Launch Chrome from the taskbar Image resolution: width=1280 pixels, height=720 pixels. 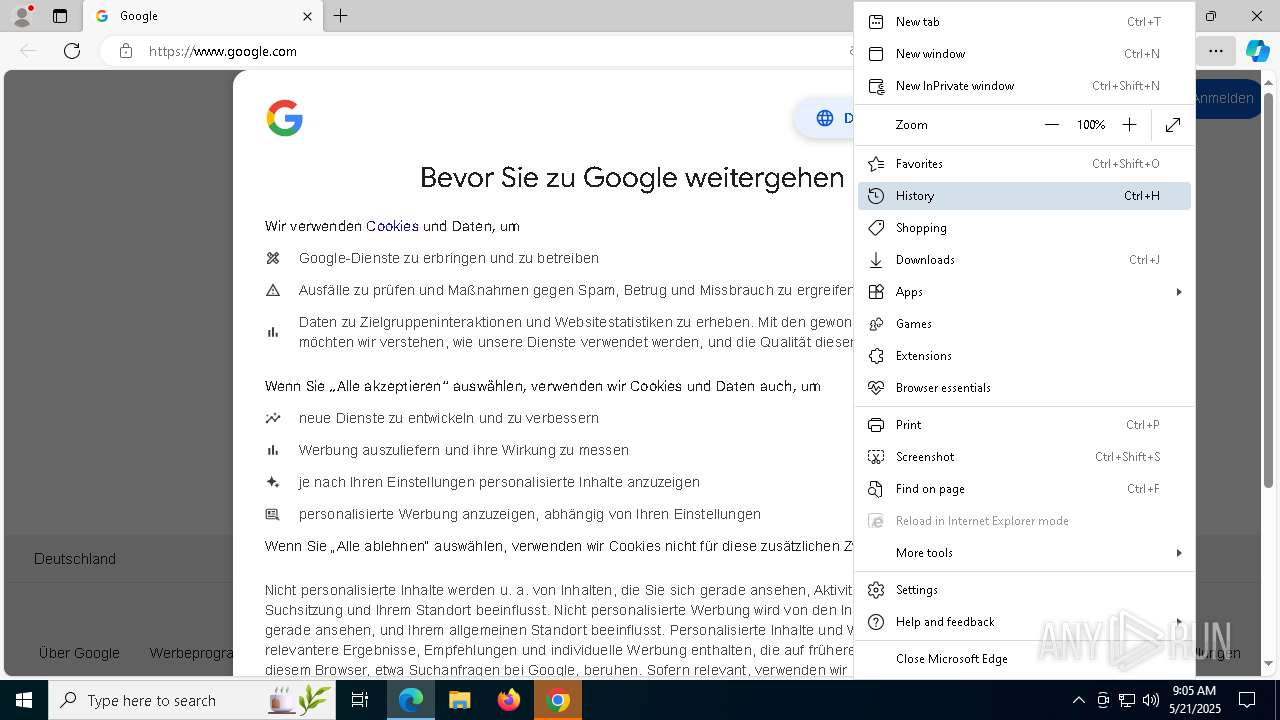coord(559,700)
